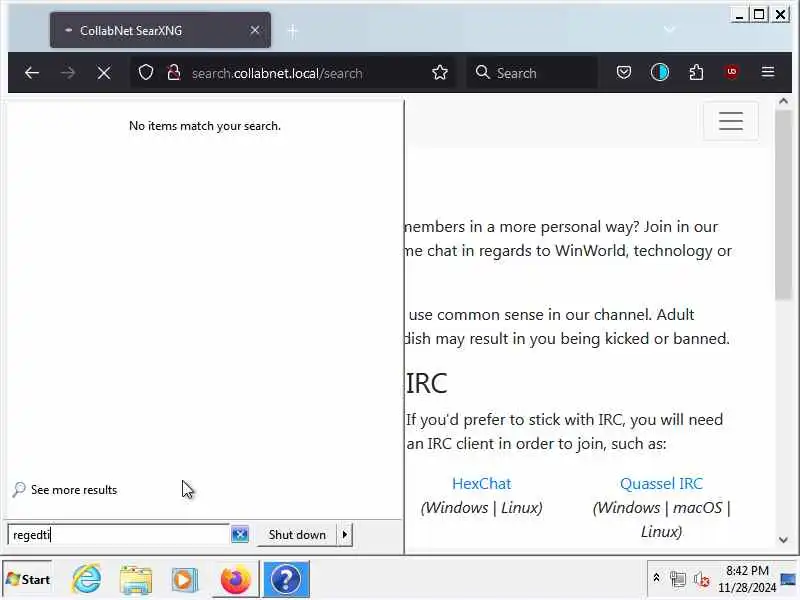List all tabs with the chevron arrow
Image resolution: width=800 pixels, height=600 pixels.
(669, 30)
